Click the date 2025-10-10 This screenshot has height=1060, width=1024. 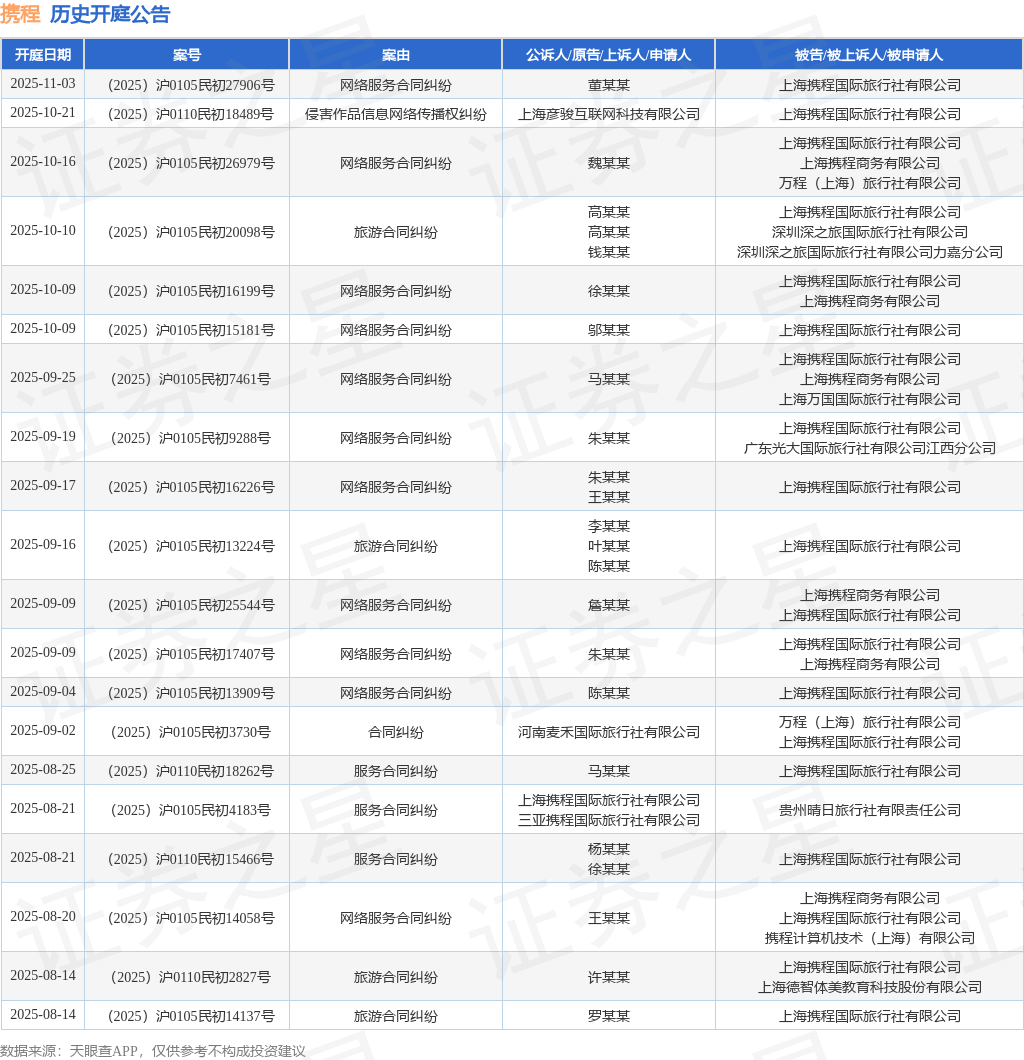coord(43,231)
